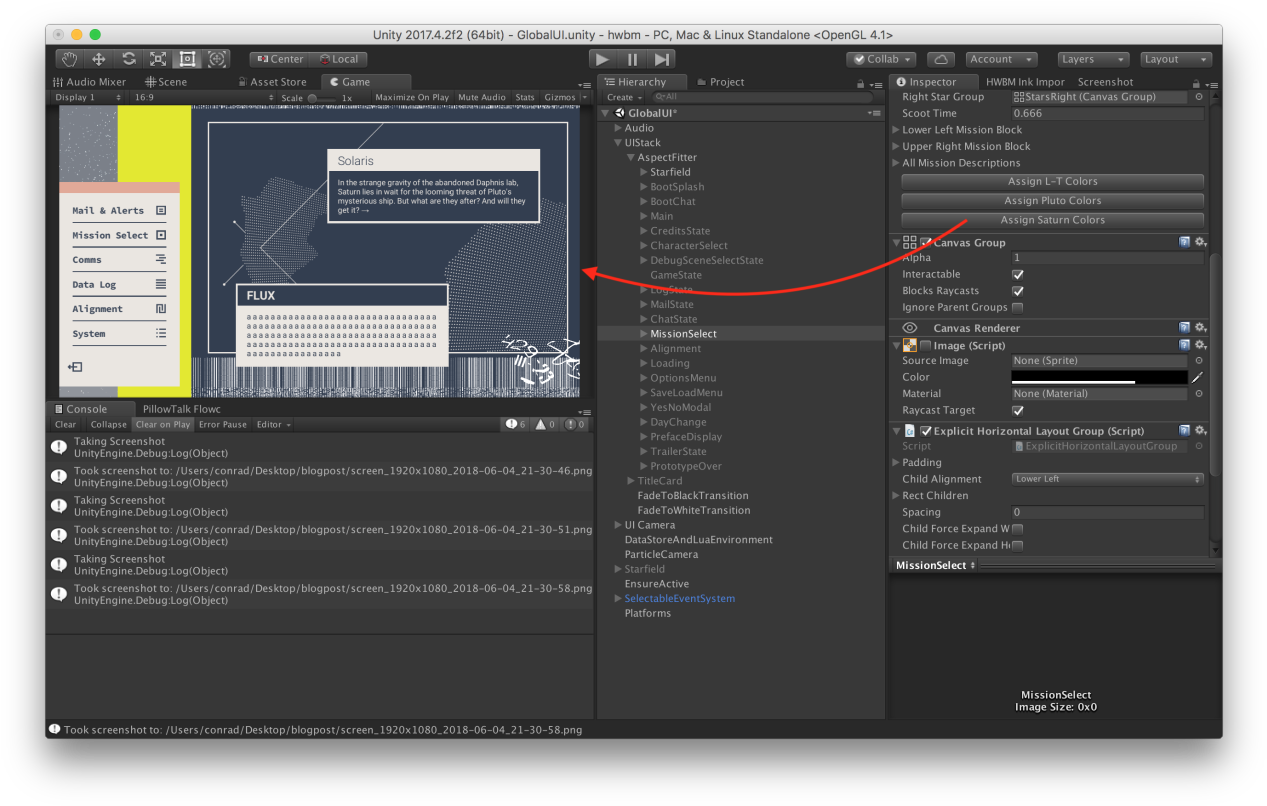Open help for Image (Script) component

(x=1184, y=345)
